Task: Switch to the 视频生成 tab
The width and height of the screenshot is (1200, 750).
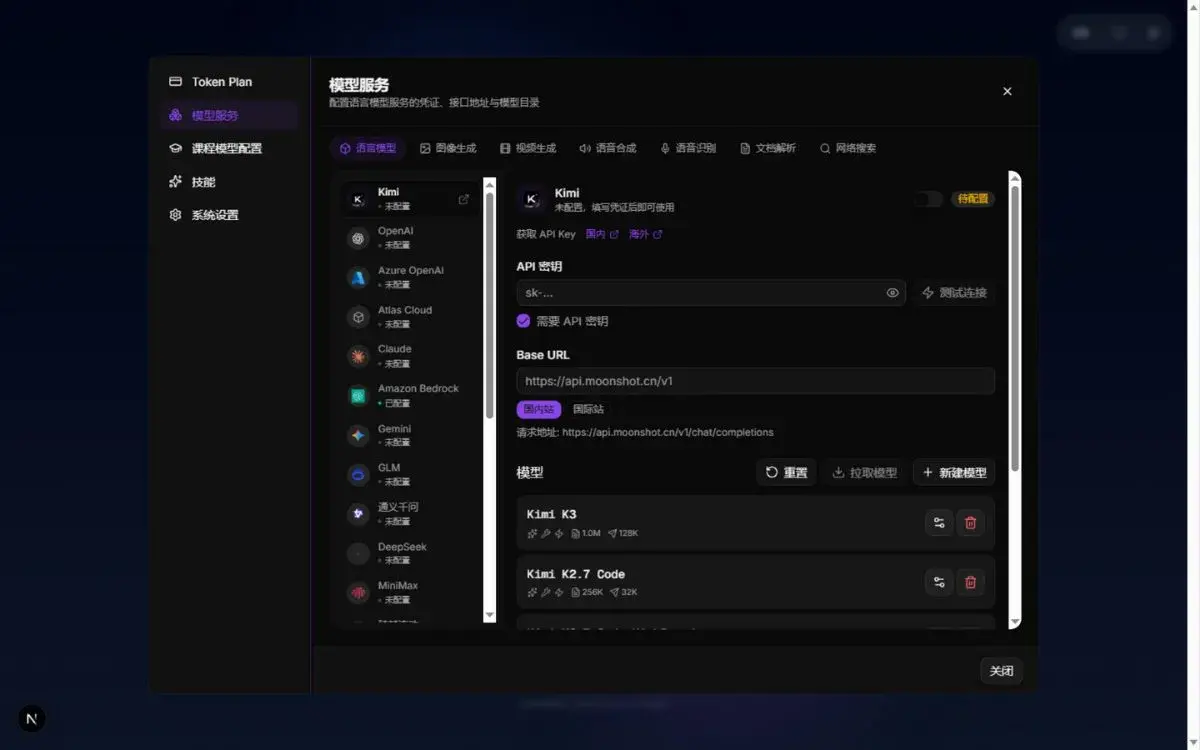Action: 528,148
